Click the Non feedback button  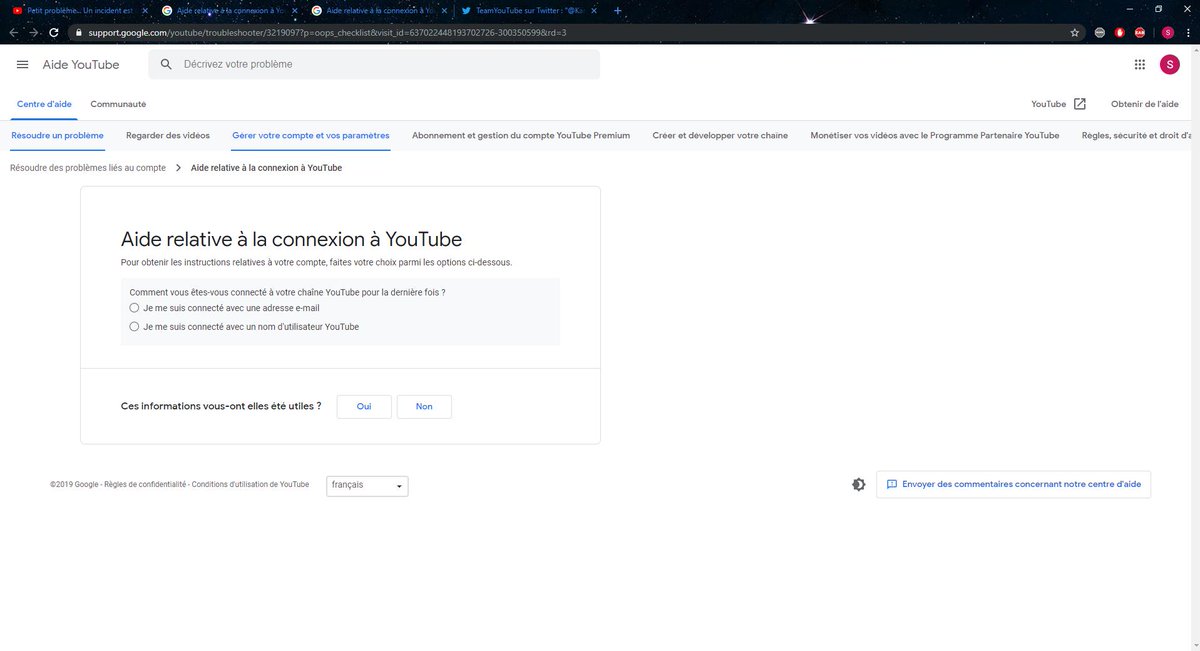coord(424,407)
